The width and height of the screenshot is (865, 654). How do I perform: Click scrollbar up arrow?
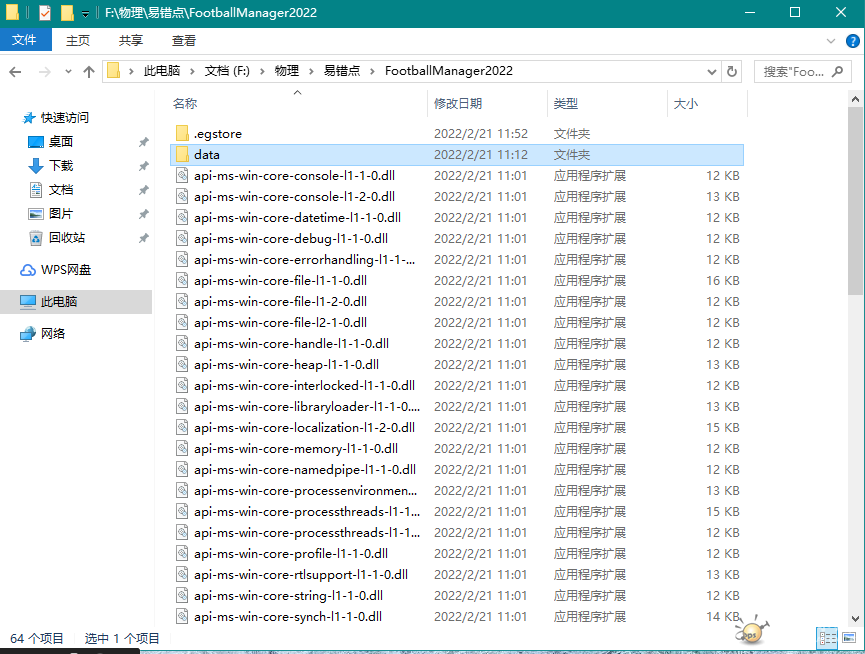(855, 99)
